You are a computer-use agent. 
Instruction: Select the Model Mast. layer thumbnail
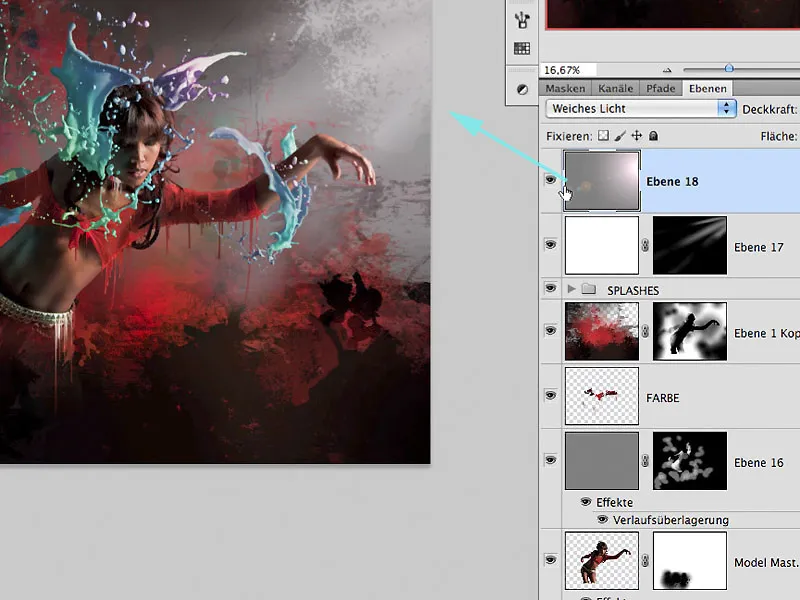pyautogui.click(x=602, y=560)
